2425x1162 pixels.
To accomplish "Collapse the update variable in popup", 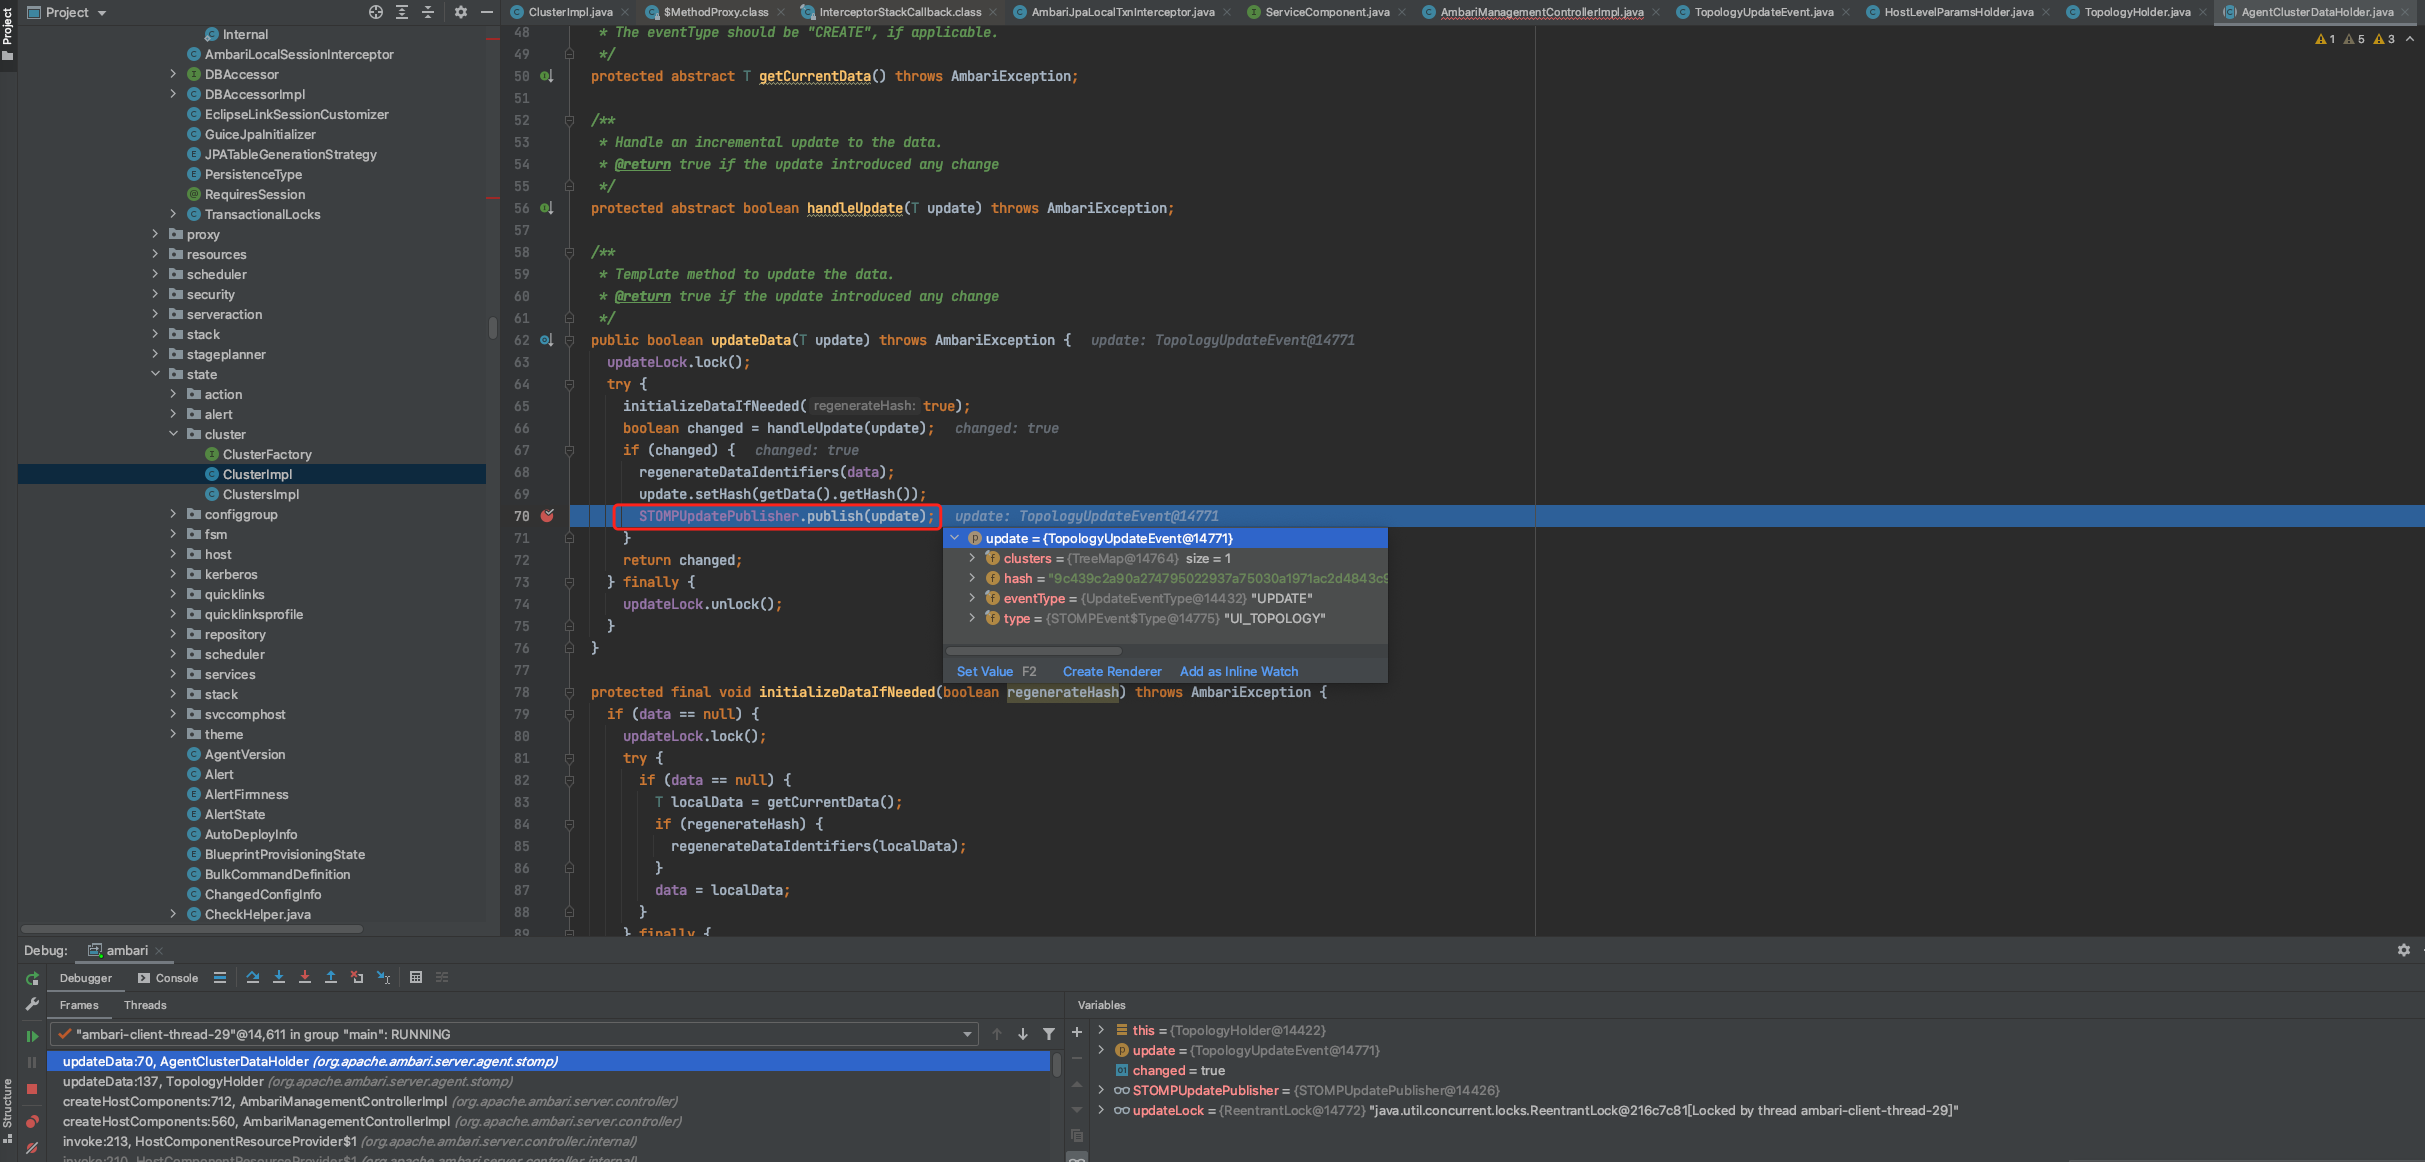I will 955,538.
